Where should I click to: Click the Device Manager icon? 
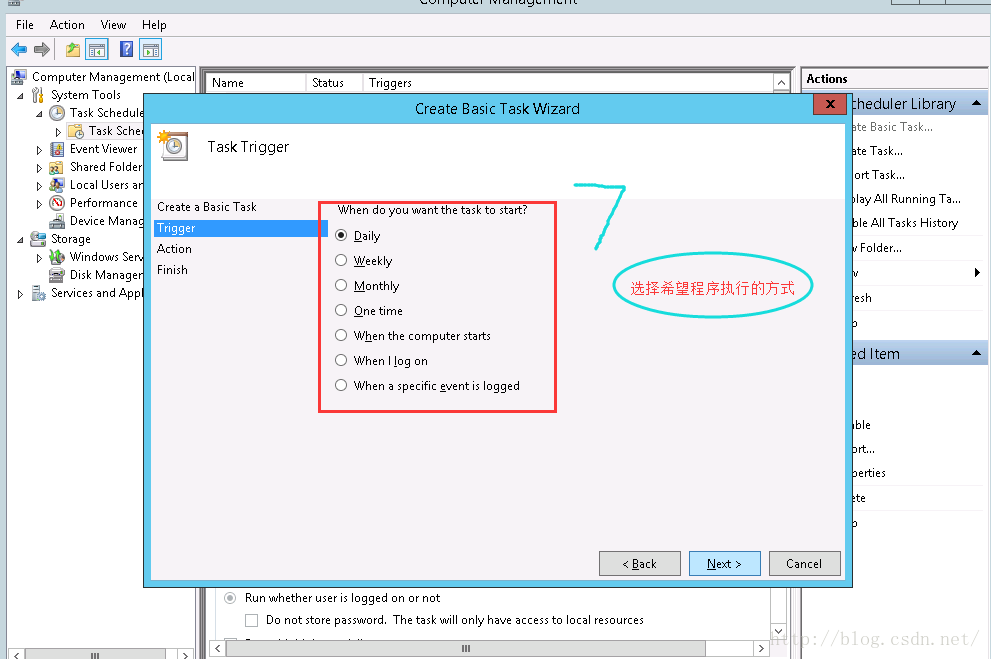coord(57,221)
